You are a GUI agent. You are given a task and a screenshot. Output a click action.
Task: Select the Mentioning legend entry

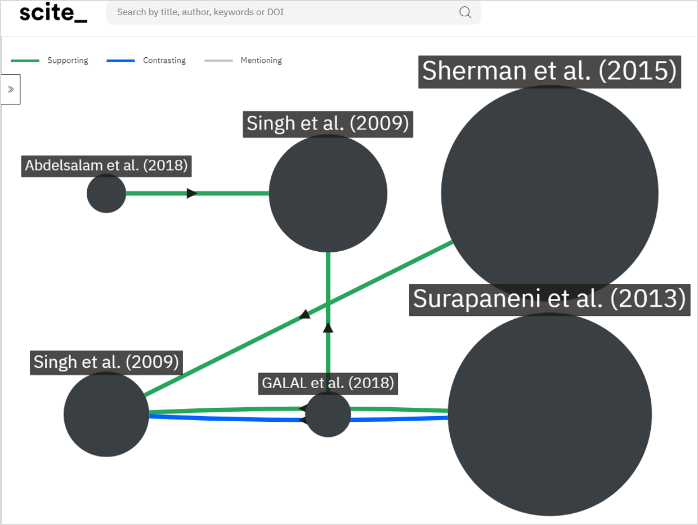(x=243, y=60)
